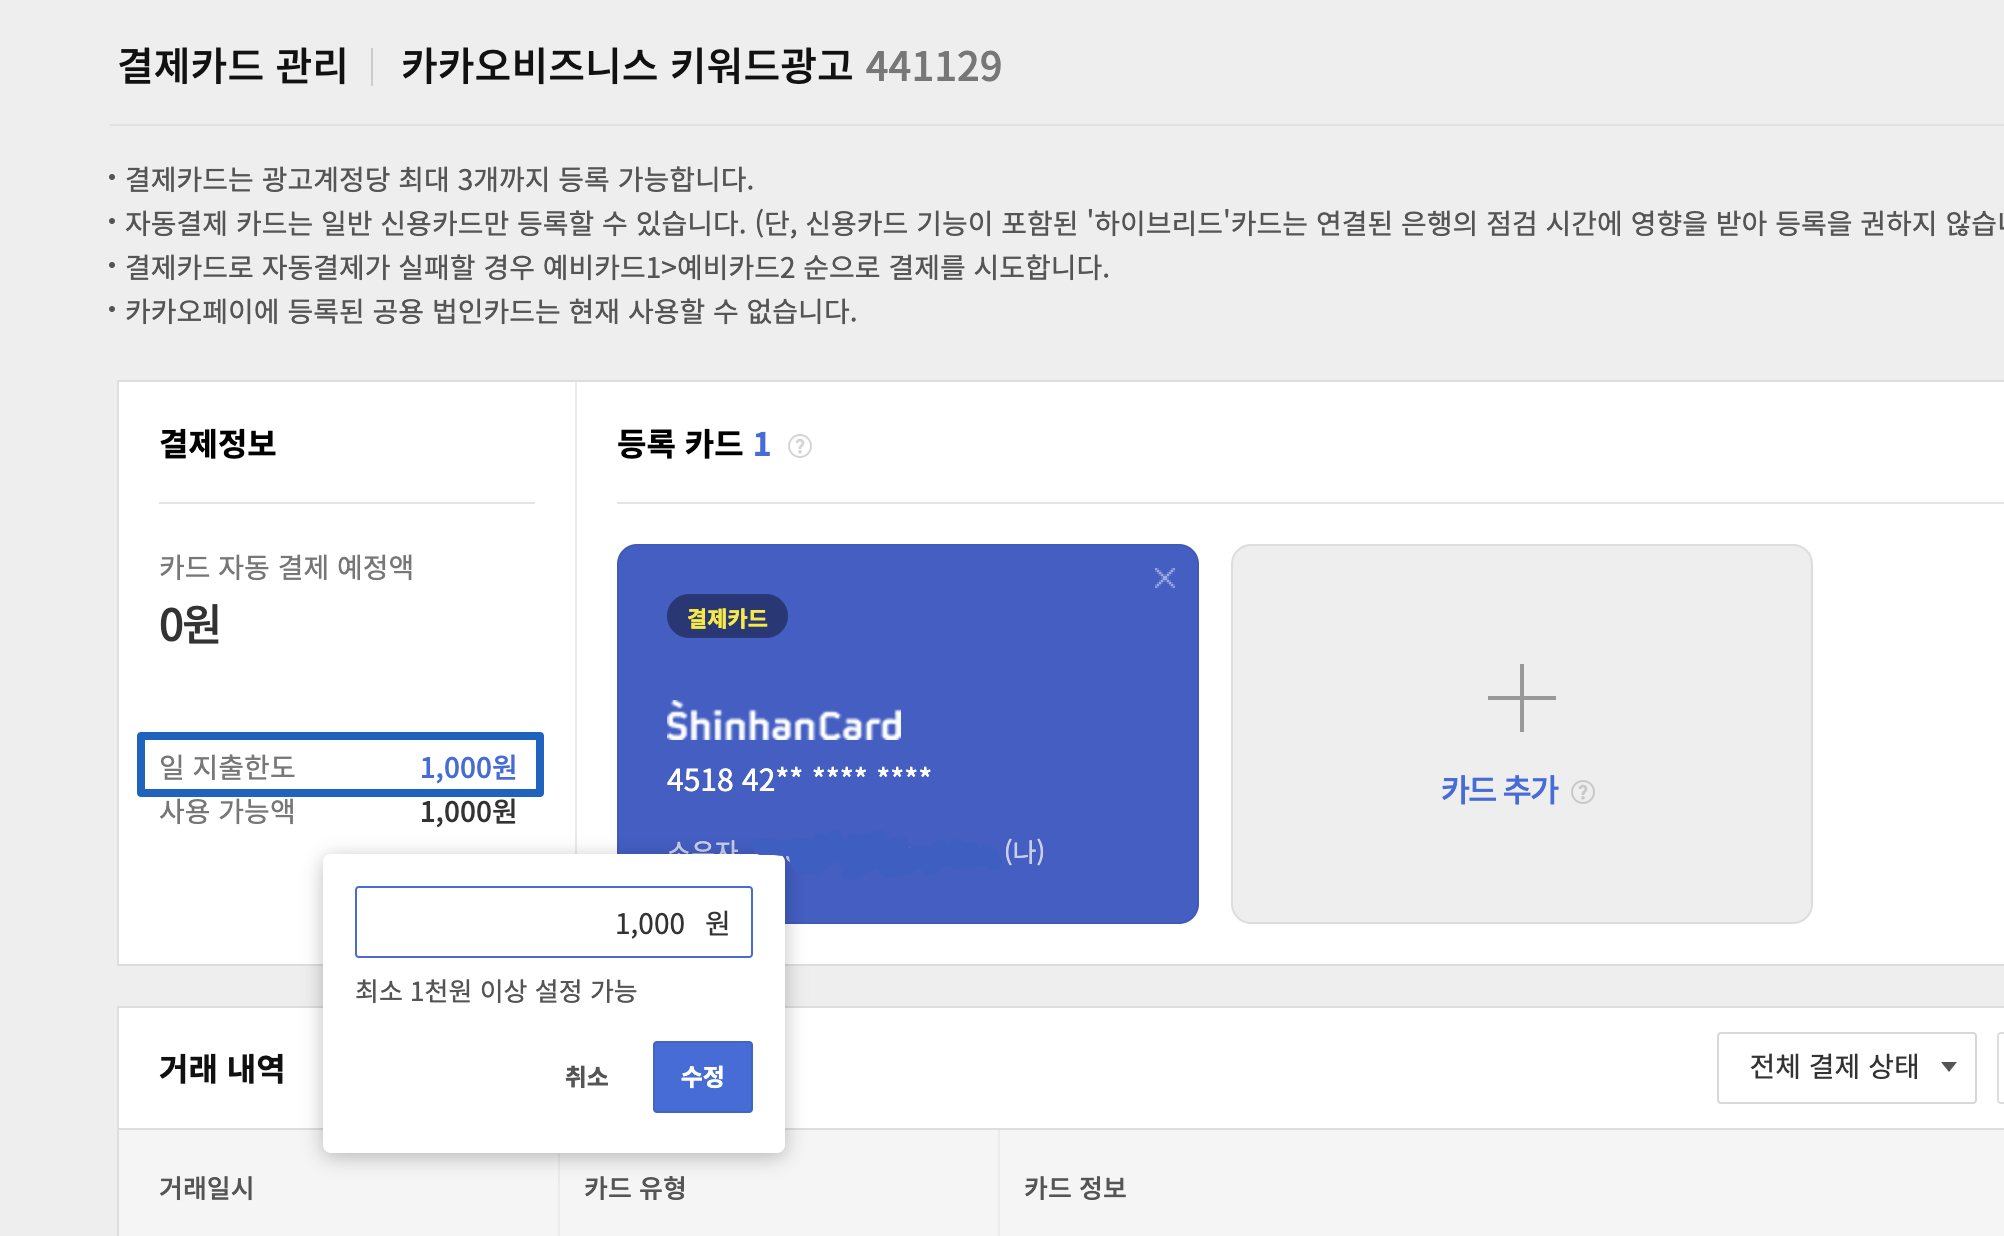2004x1236 pixels.
Task: Click the 사용 가능액 1,000원 amount
Action: pyautogui.click(x=468, y=812)
